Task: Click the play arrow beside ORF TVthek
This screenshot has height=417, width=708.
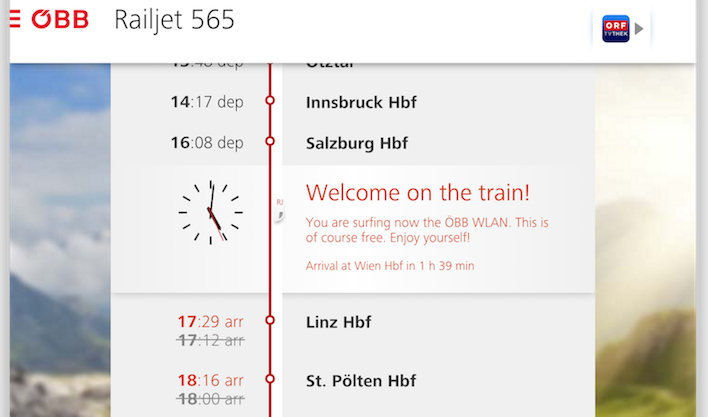Action: coord(638,29)
